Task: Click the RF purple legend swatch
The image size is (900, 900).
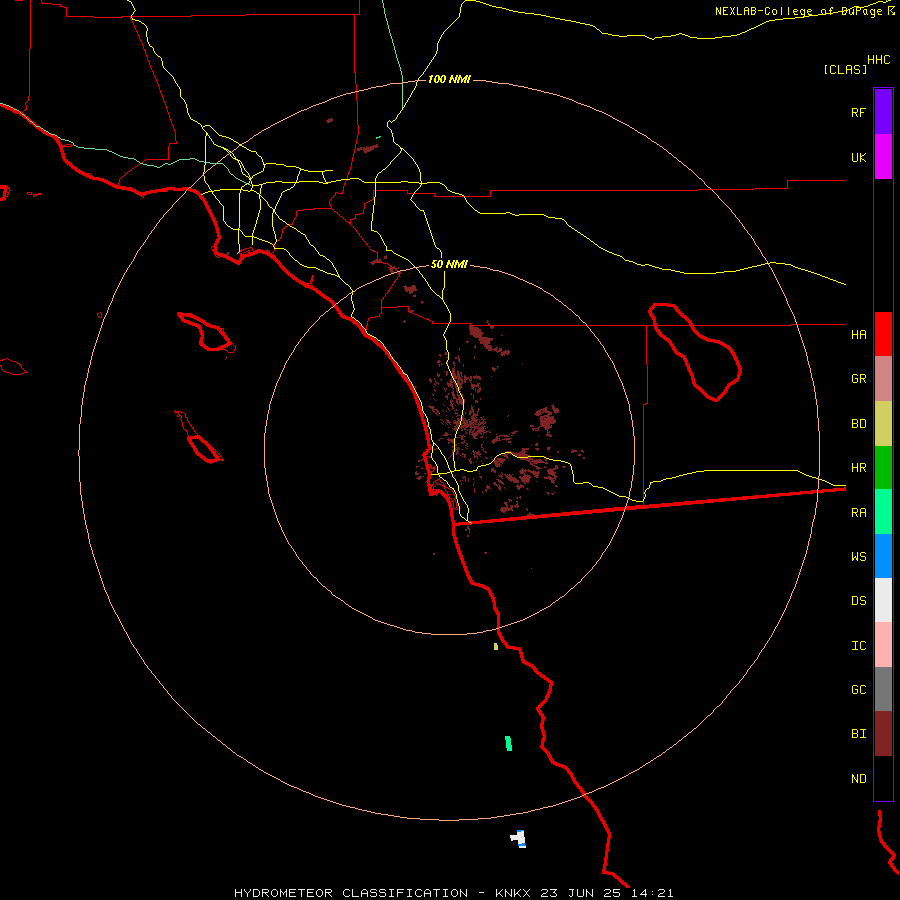Action: [x=883, y=112]
